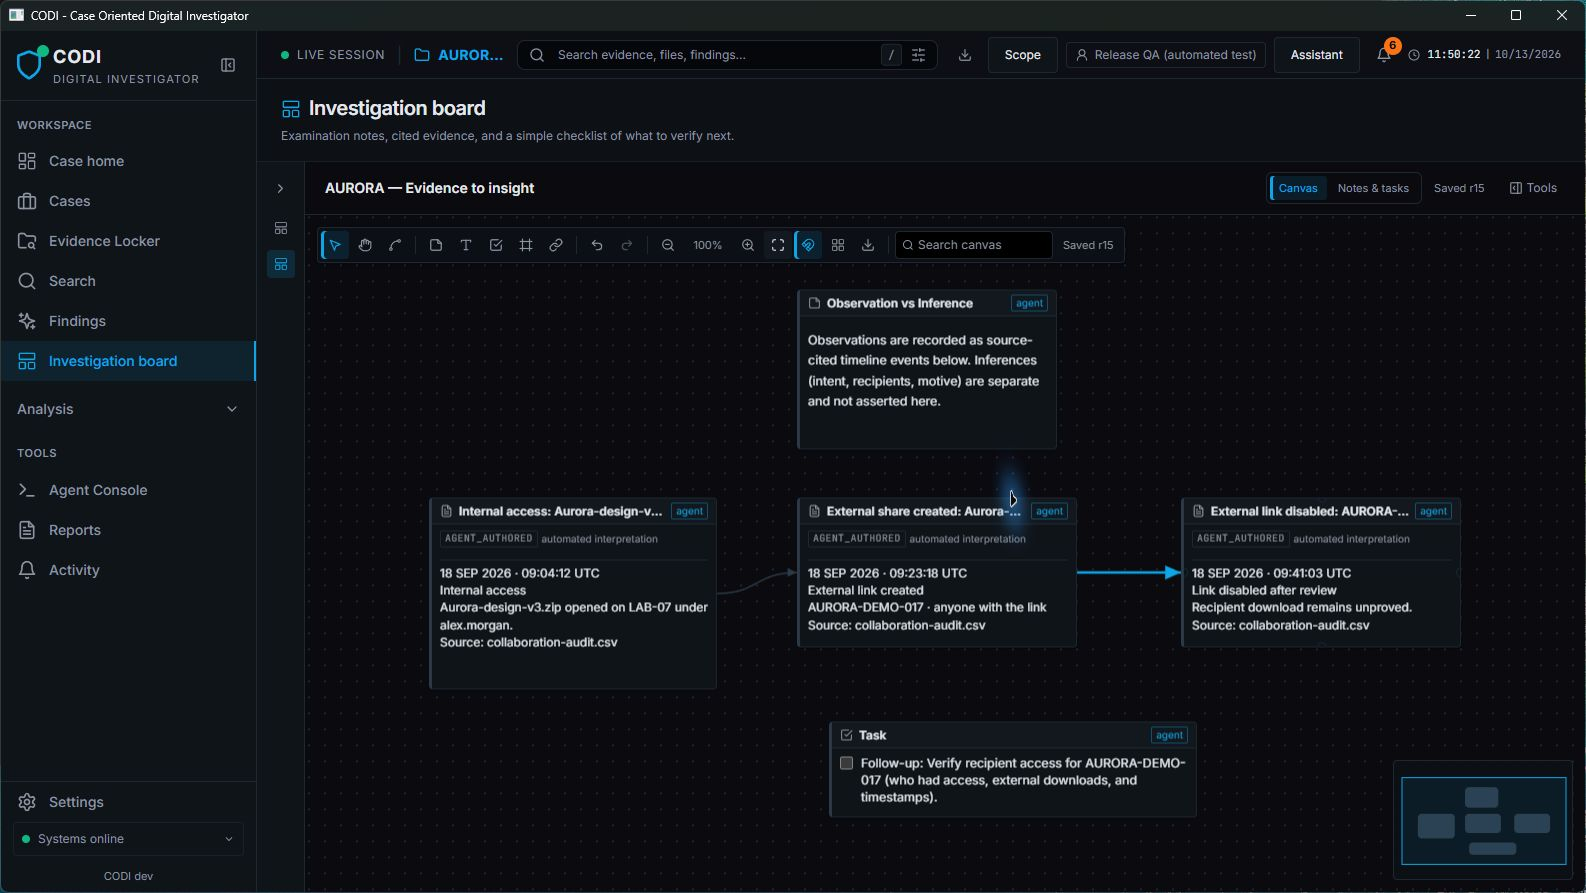The width and height of the screenshot is (1586, 893).
Task: Select the Canvas tab
Action: pos(1298,188)
